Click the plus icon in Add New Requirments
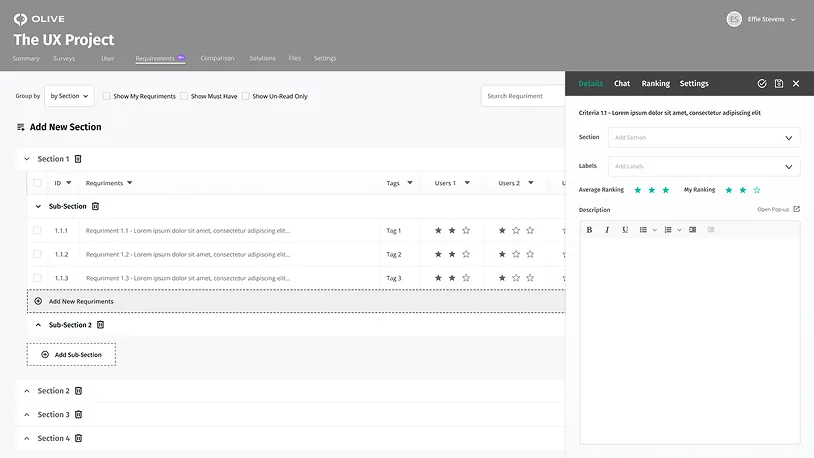This screenshot has height=458, width=814. pos(38,301)
